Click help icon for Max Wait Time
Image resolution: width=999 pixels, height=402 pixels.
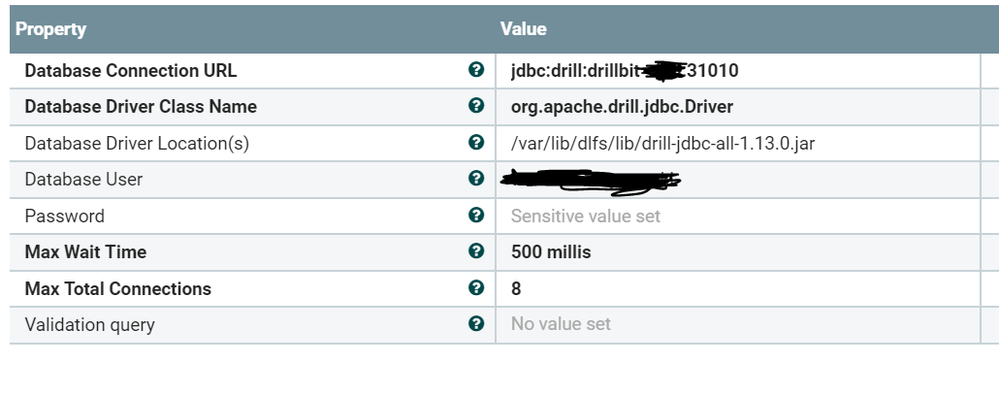[x=476, y=252]
